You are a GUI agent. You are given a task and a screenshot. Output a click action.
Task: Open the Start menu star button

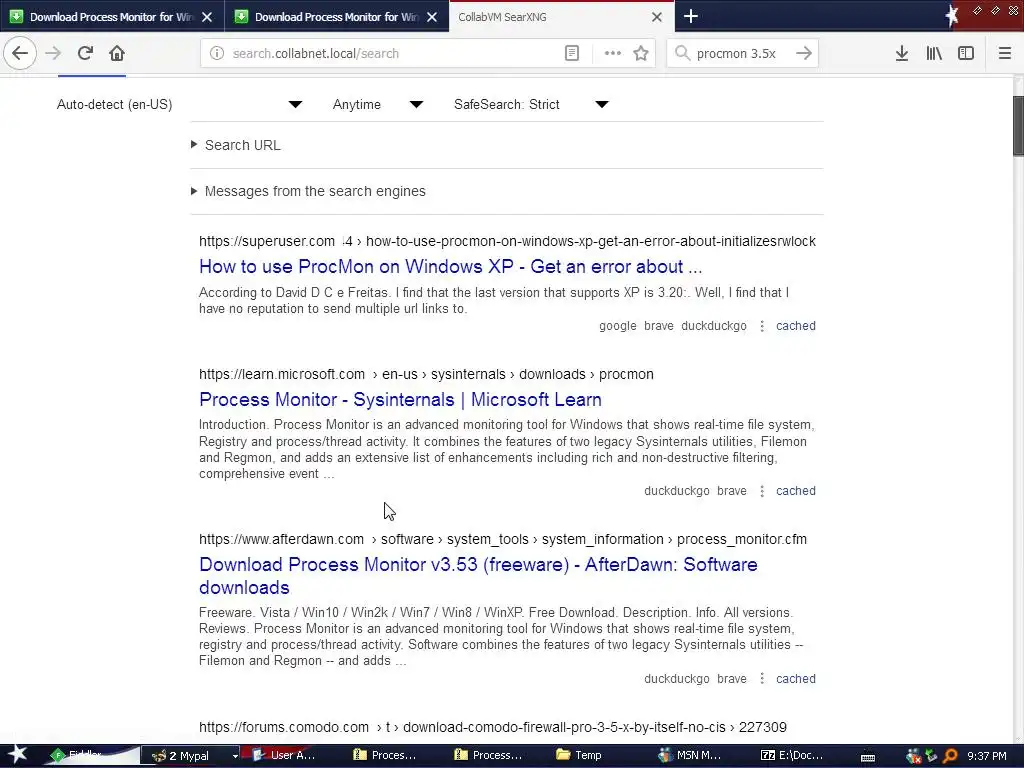pyautogui.click(x=17, y=755)
